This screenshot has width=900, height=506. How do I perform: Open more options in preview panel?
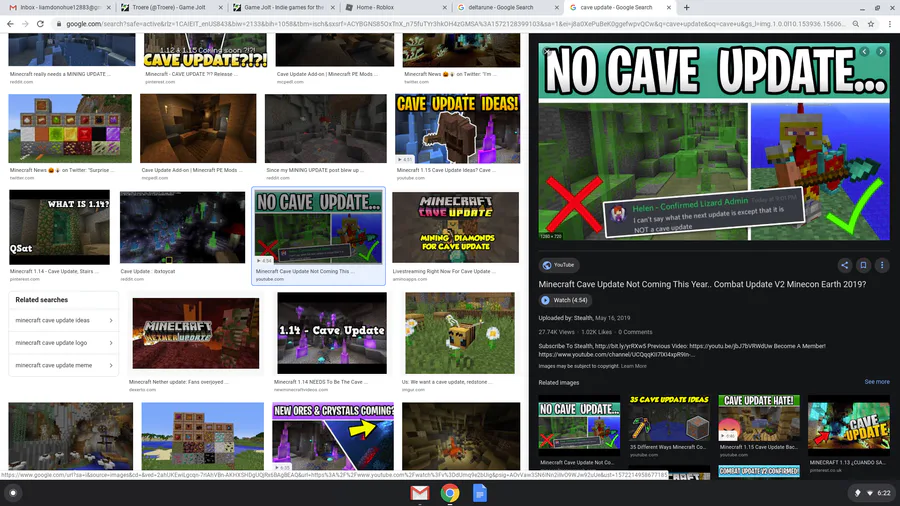(x=882, y=265)
